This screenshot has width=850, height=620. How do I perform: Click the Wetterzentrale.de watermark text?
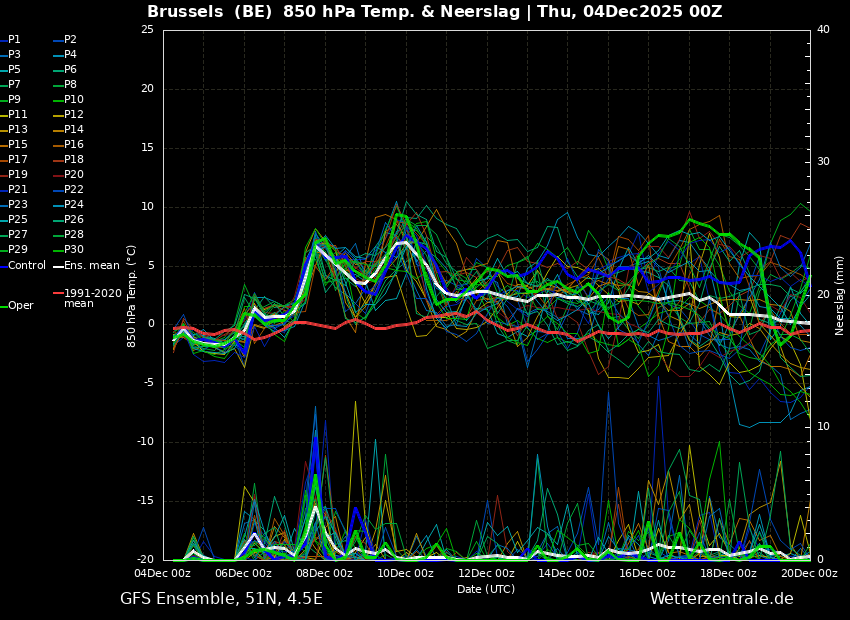[x=721, y=599]
